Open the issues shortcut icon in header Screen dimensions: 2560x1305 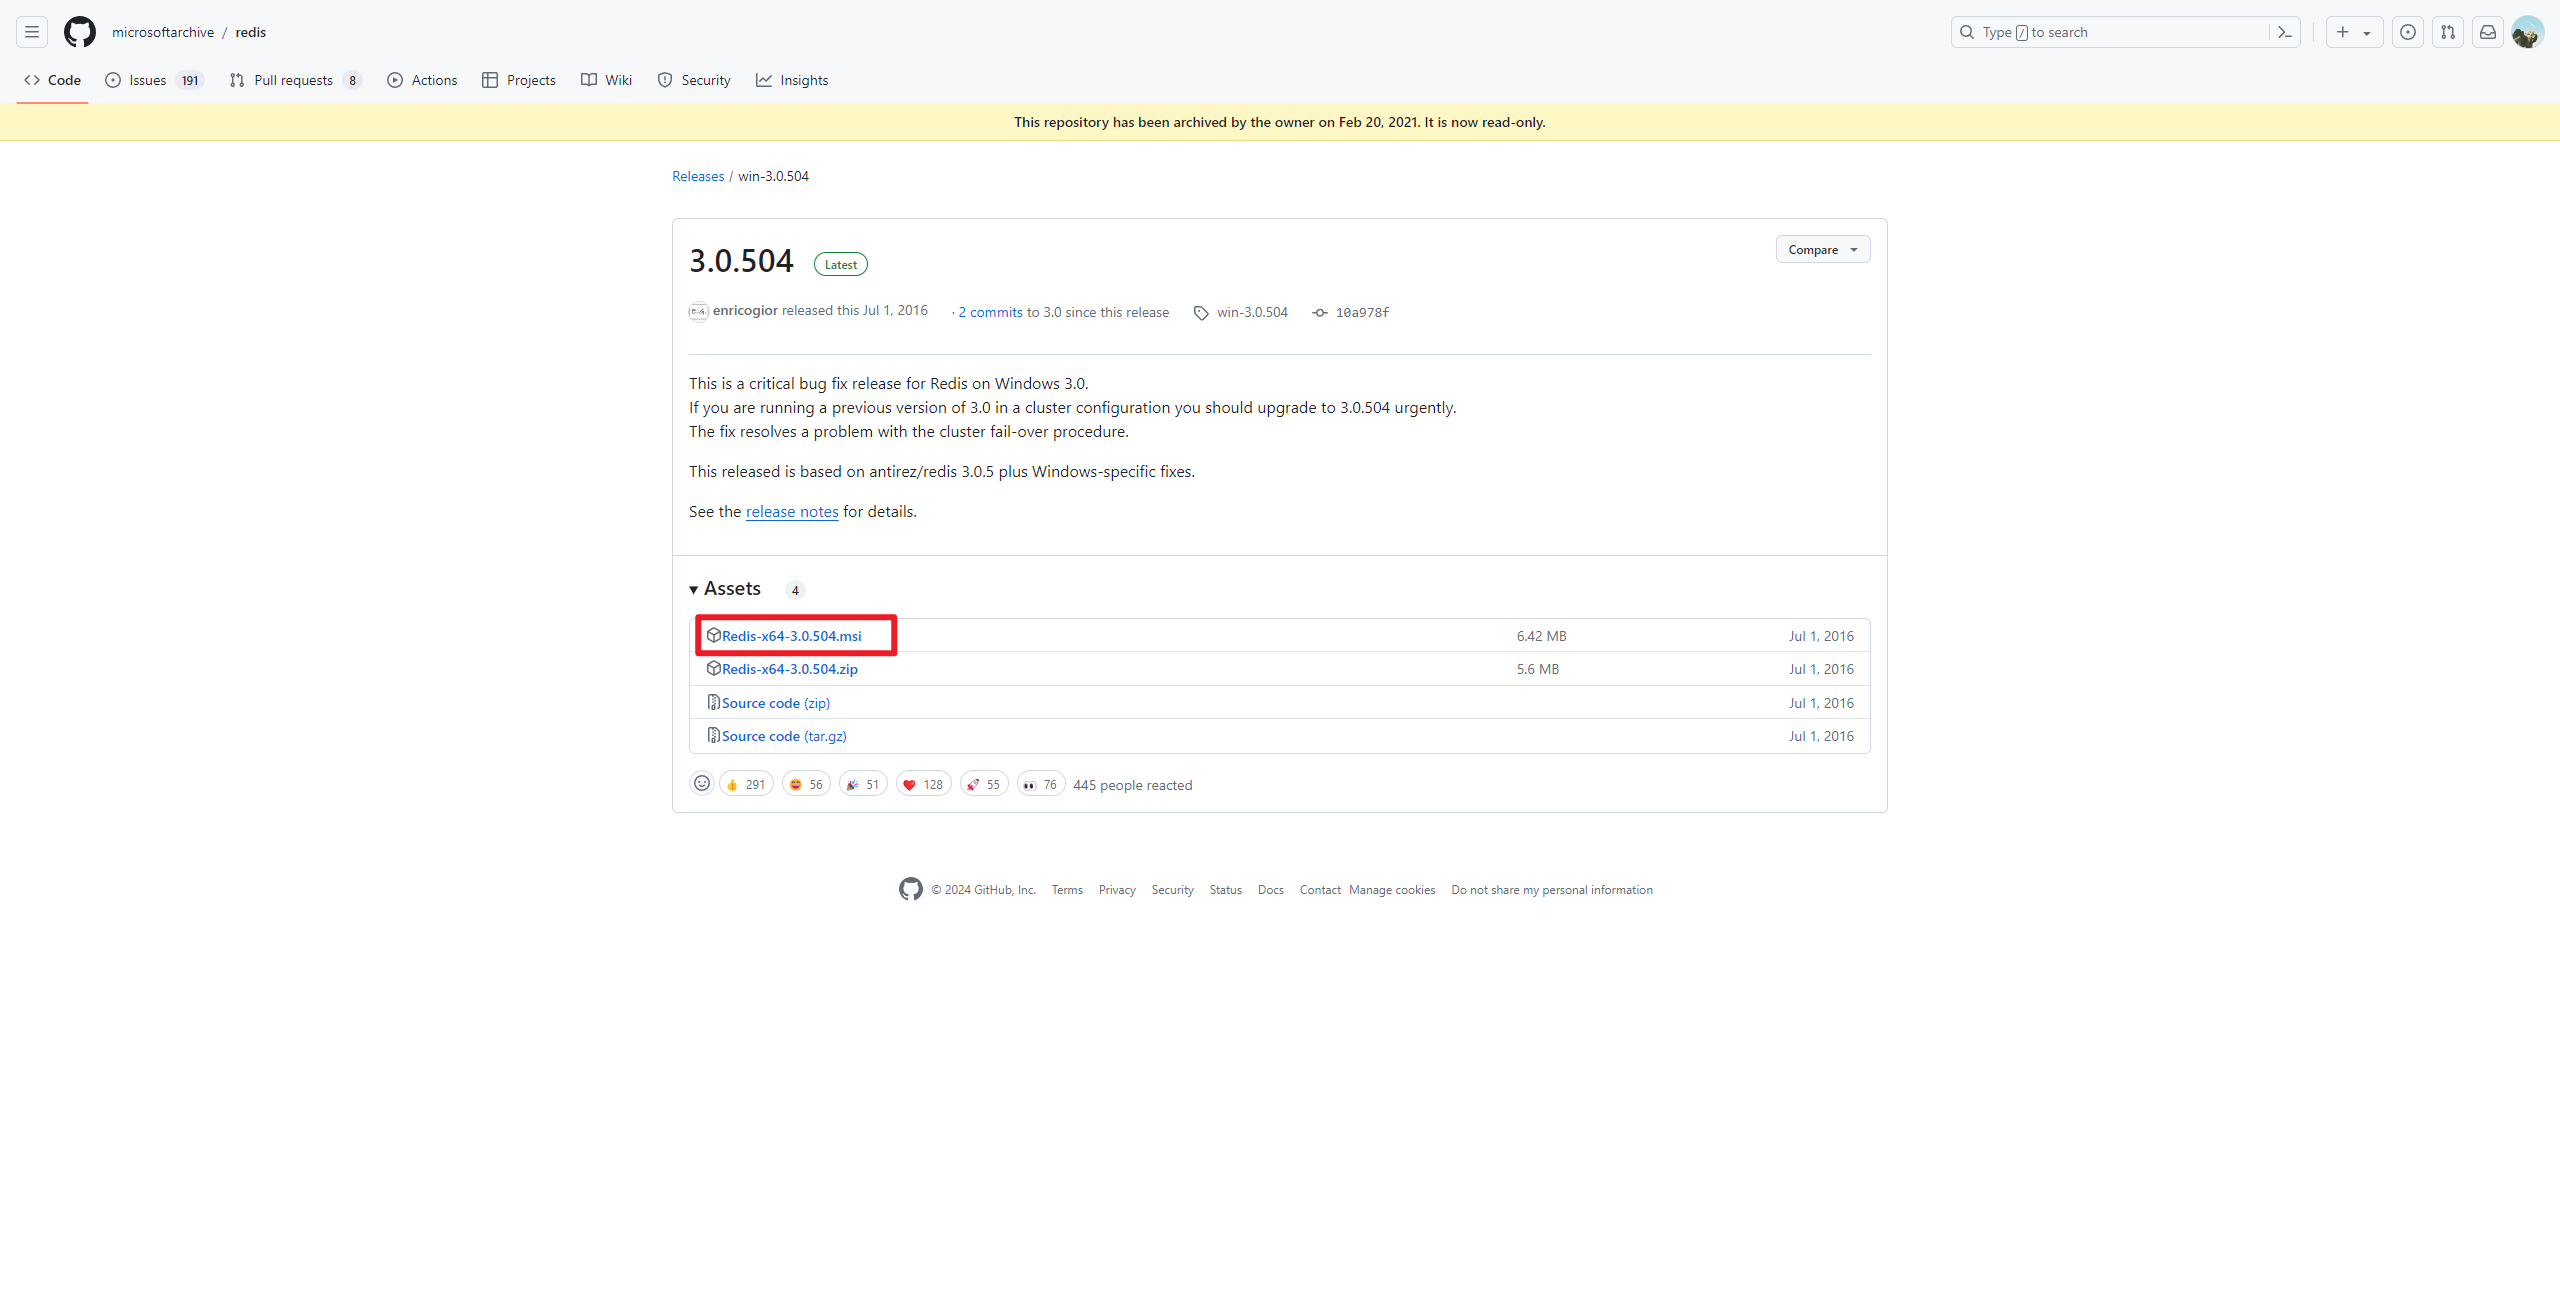coord(2408,32)
